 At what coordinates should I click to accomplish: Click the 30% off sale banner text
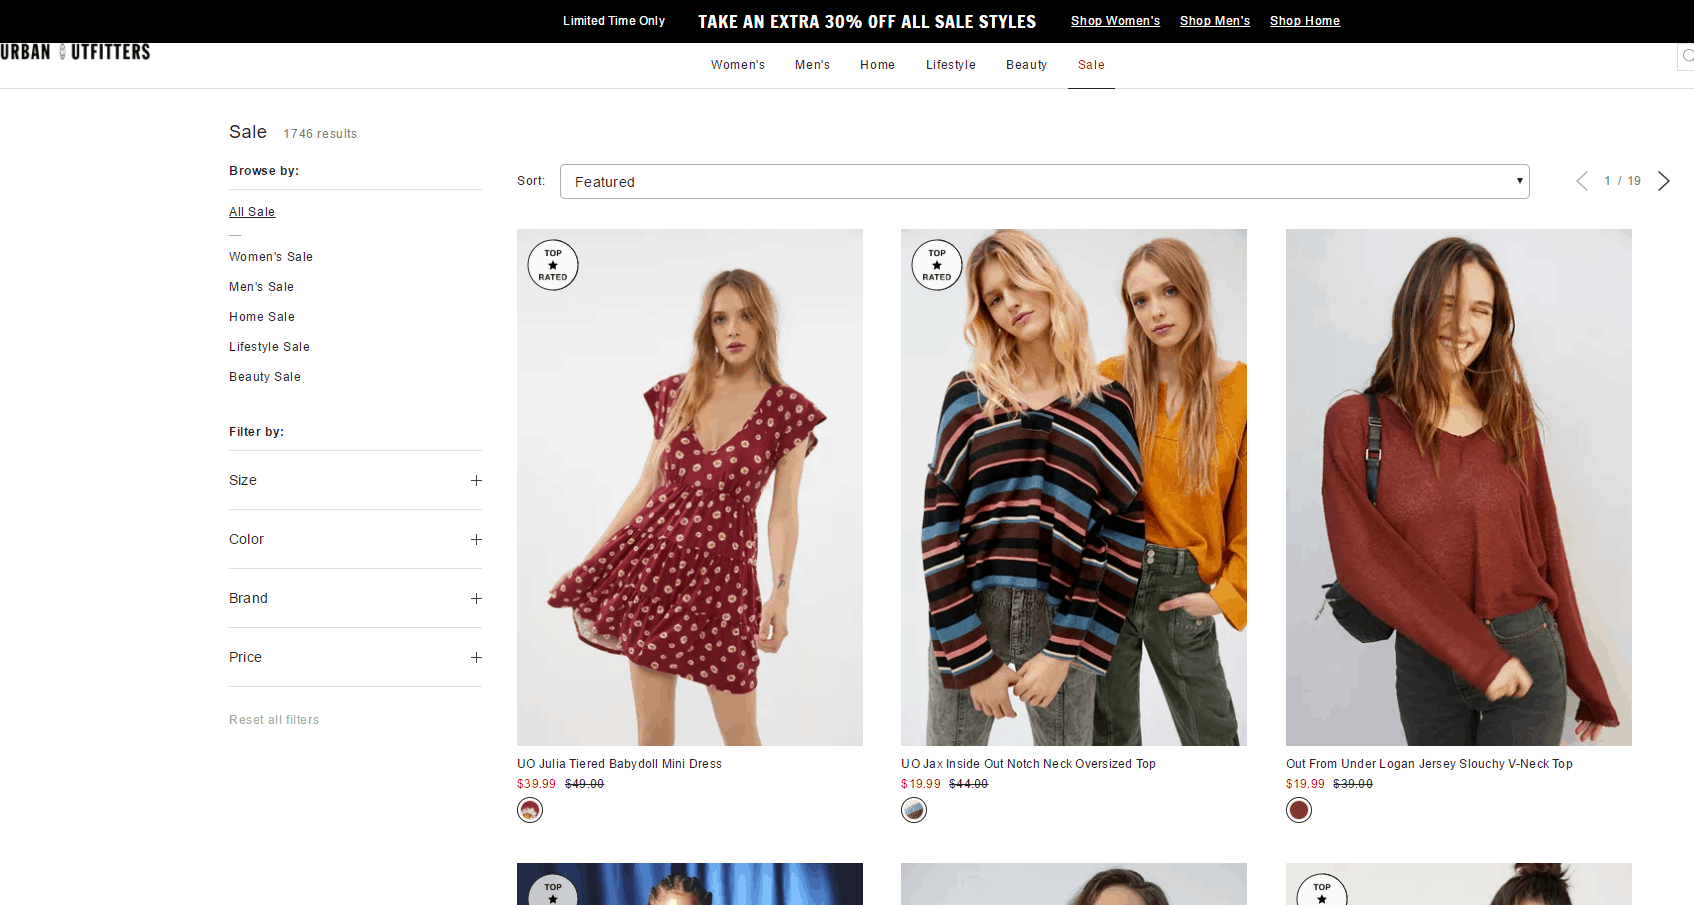[867, 21]
